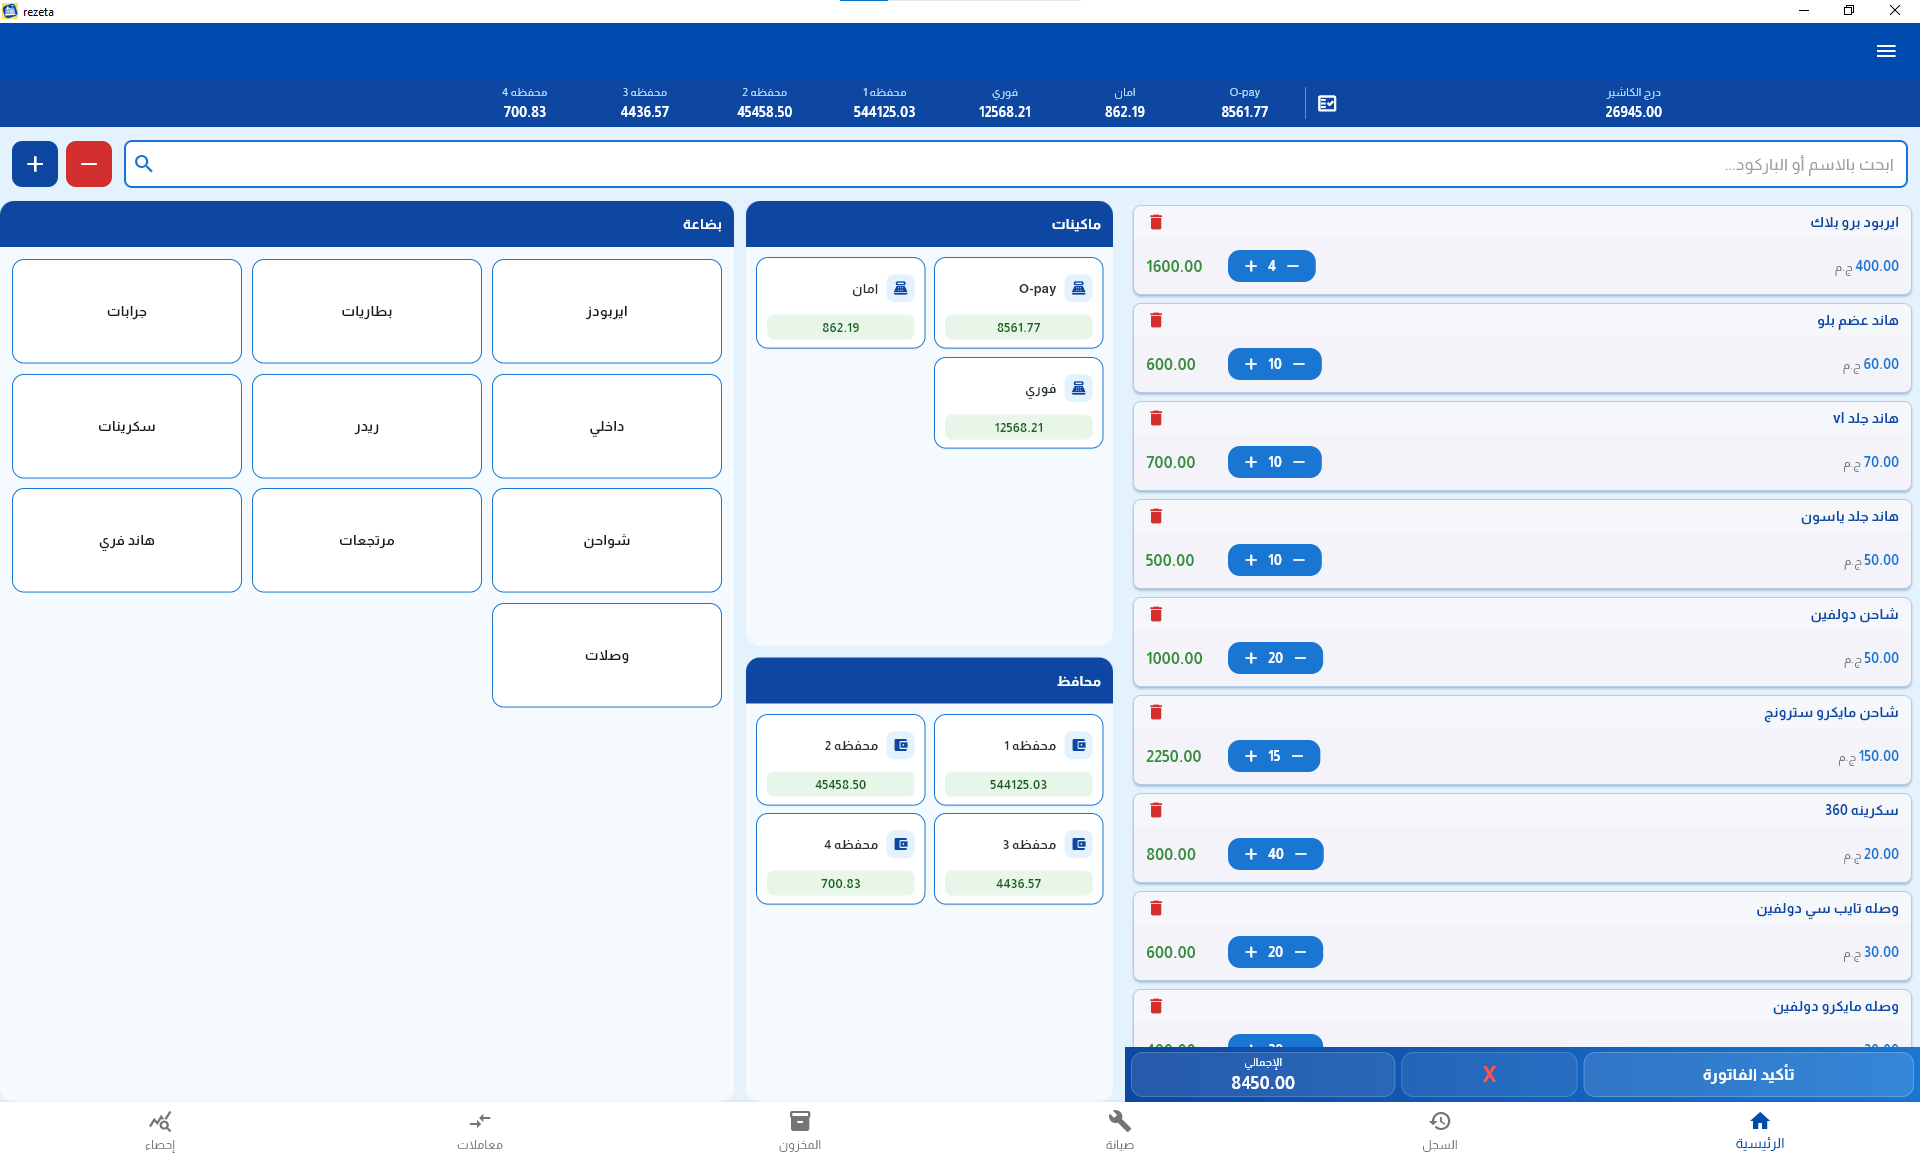Click the بضاعة section header
The height and width of the screenshot is (1159, 1920).
point(367,224)
